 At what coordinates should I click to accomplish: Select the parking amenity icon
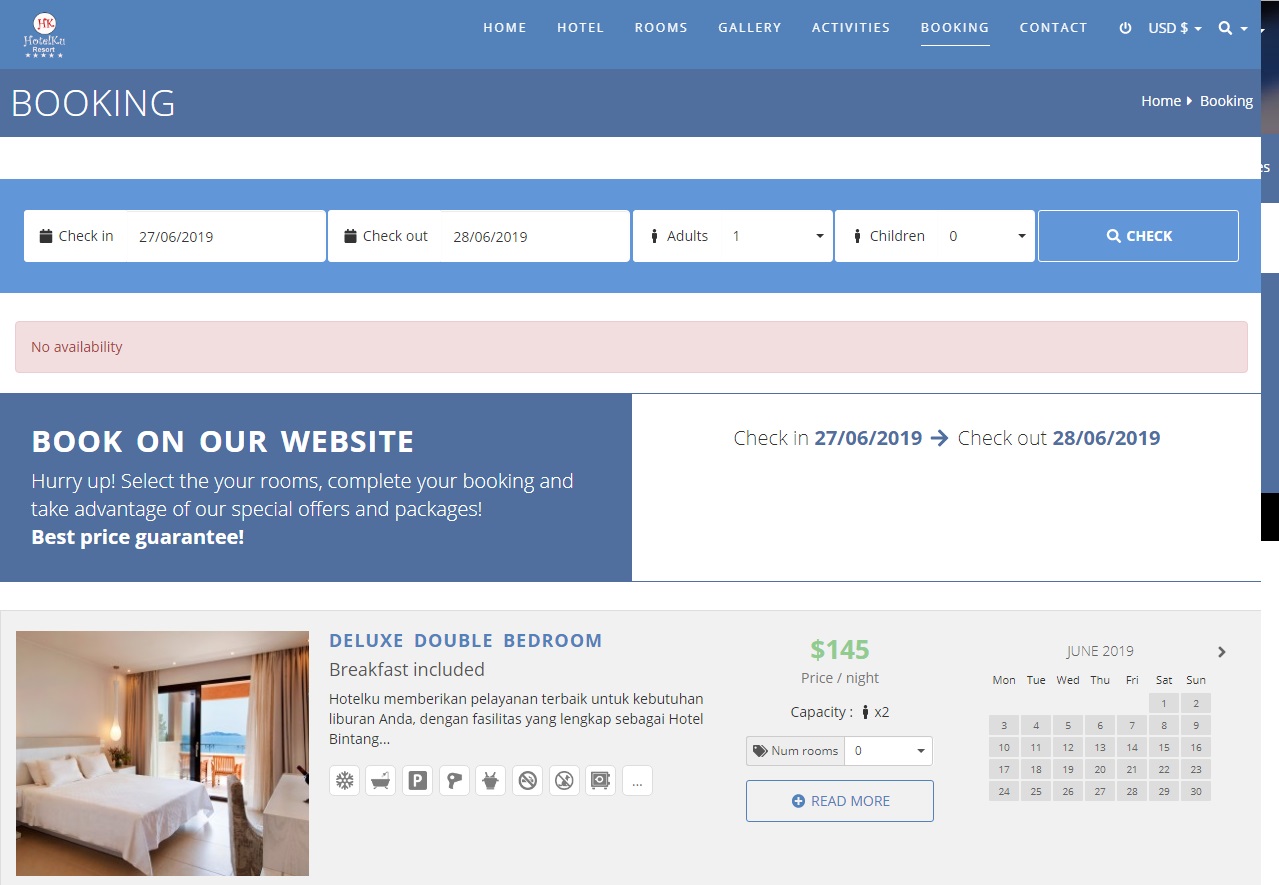pyautogui.click(x=417, y=780)
